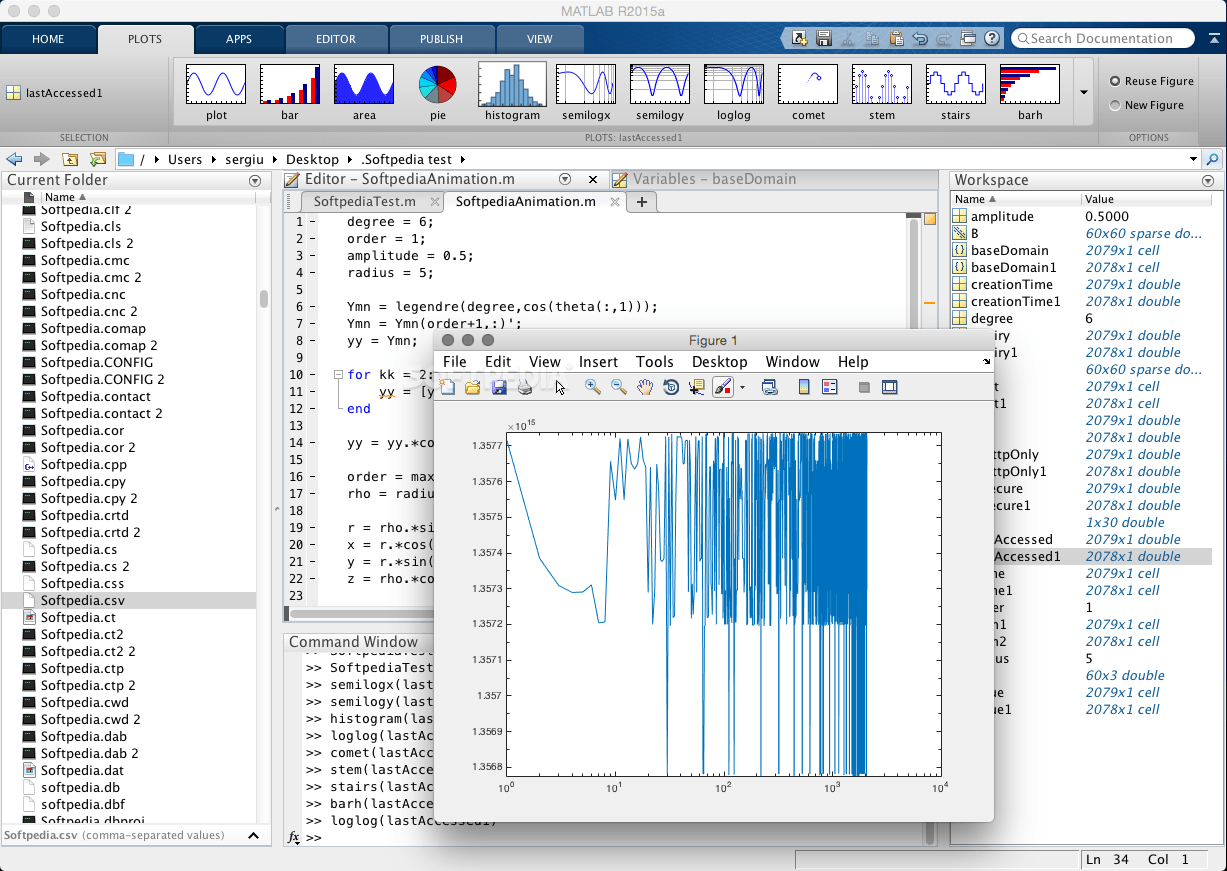Click Undo arrow in MATLAB quick access toolbar

(920, 38)
